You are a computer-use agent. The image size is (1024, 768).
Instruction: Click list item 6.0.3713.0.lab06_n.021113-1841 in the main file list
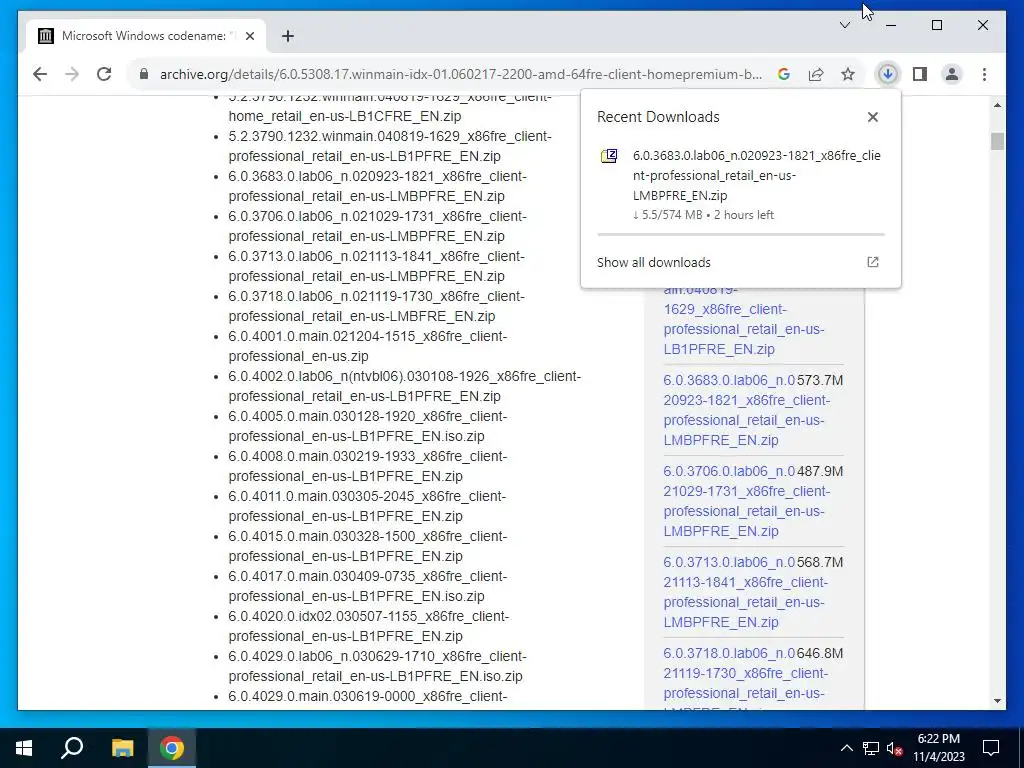tap(376, 266)
